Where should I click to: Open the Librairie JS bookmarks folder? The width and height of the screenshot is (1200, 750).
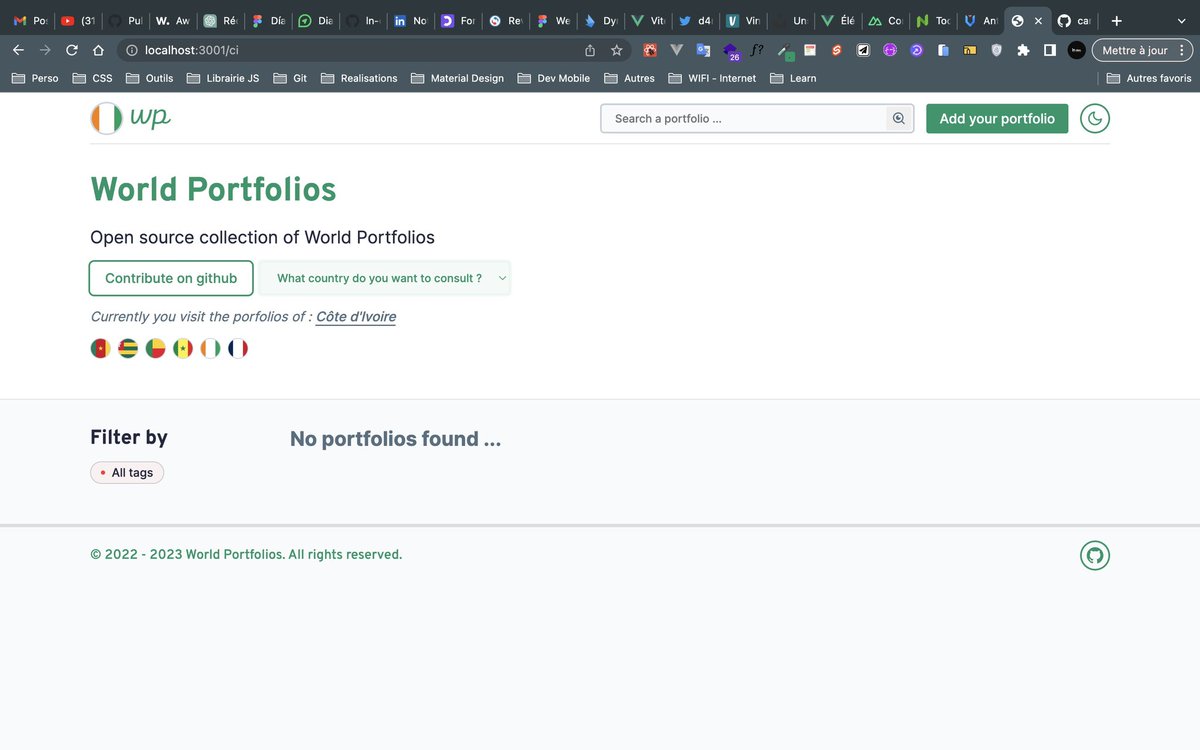click(x=223, y=78)
